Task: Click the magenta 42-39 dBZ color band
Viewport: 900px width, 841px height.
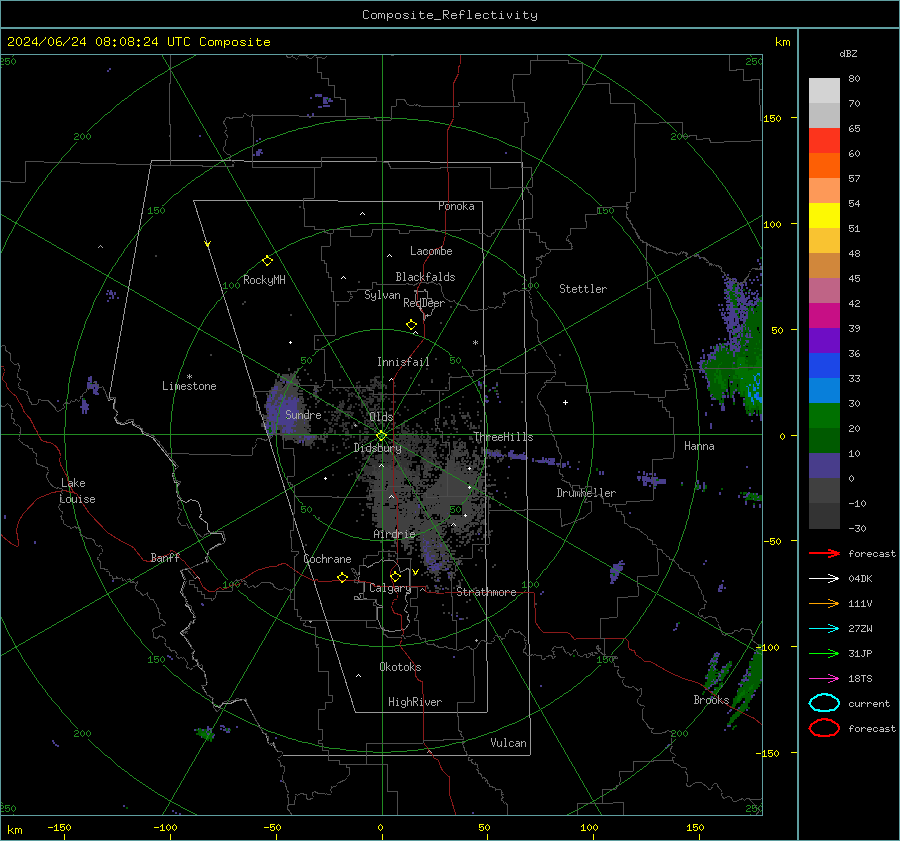Action: coord(824,316)
